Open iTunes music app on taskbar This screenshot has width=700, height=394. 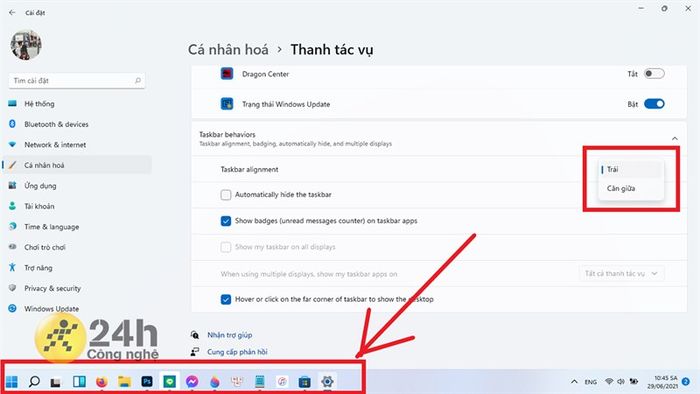pos(282,382)
